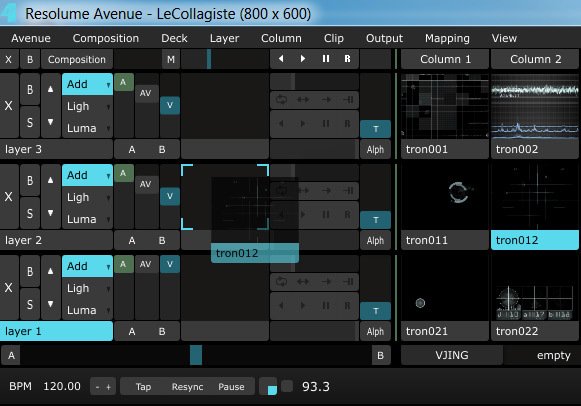
Task: Open layer 1 Luma blend dropdown
Action: [x=87, y=310]
